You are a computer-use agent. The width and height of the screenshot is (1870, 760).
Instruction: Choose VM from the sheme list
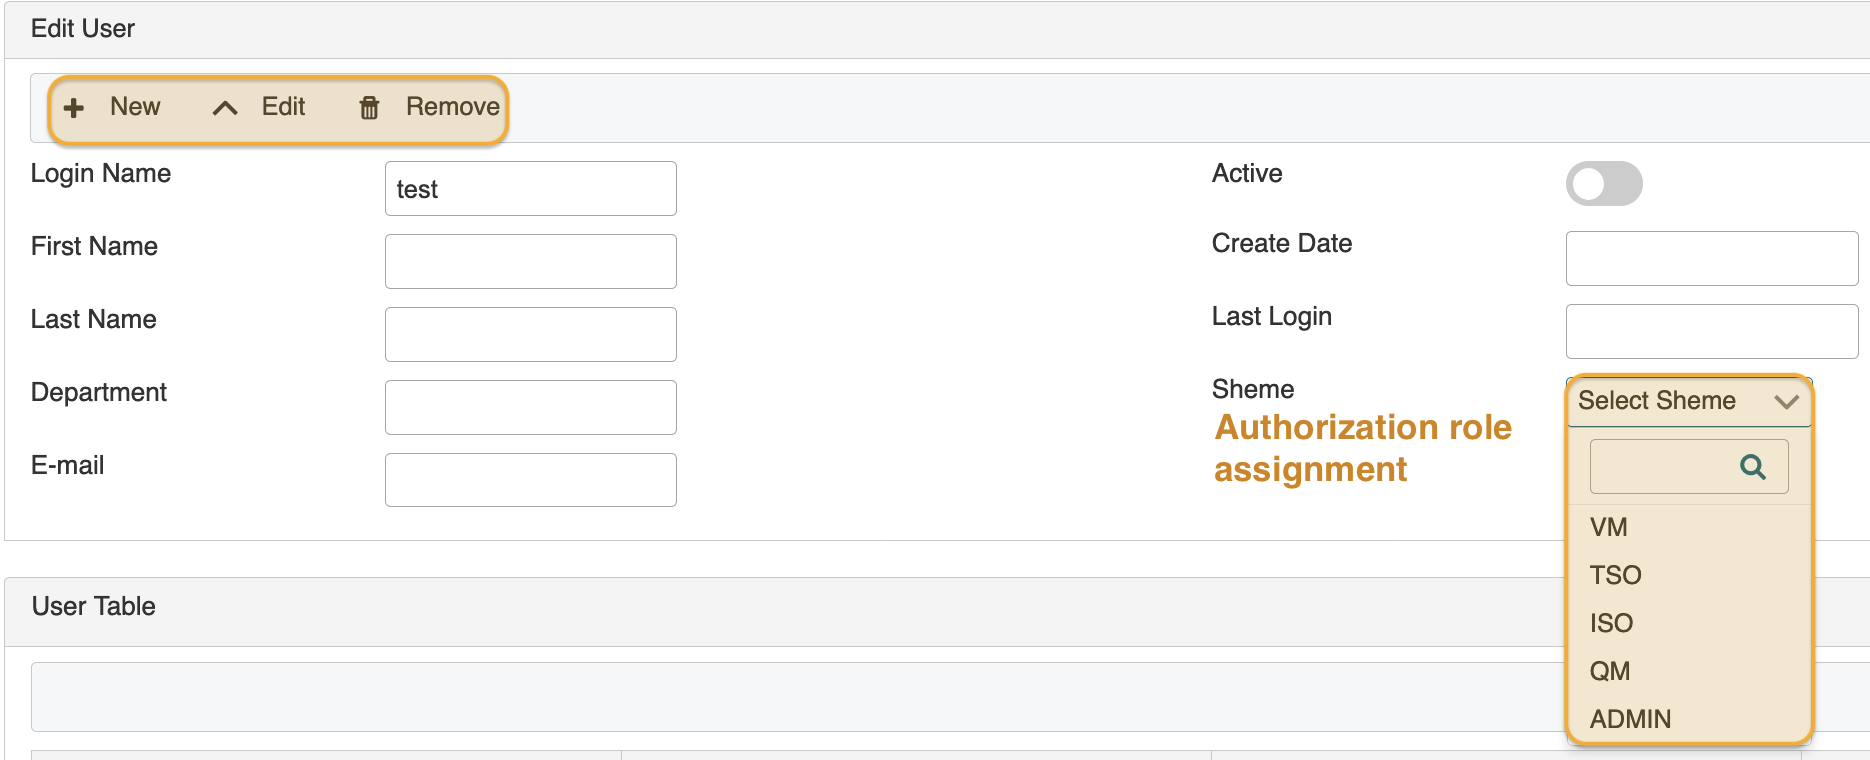coord(1609,527)
